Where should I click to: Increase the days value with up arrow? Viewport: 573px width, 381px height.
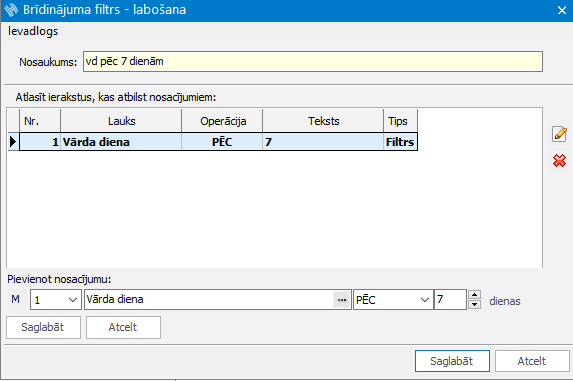tap(474, 294)
